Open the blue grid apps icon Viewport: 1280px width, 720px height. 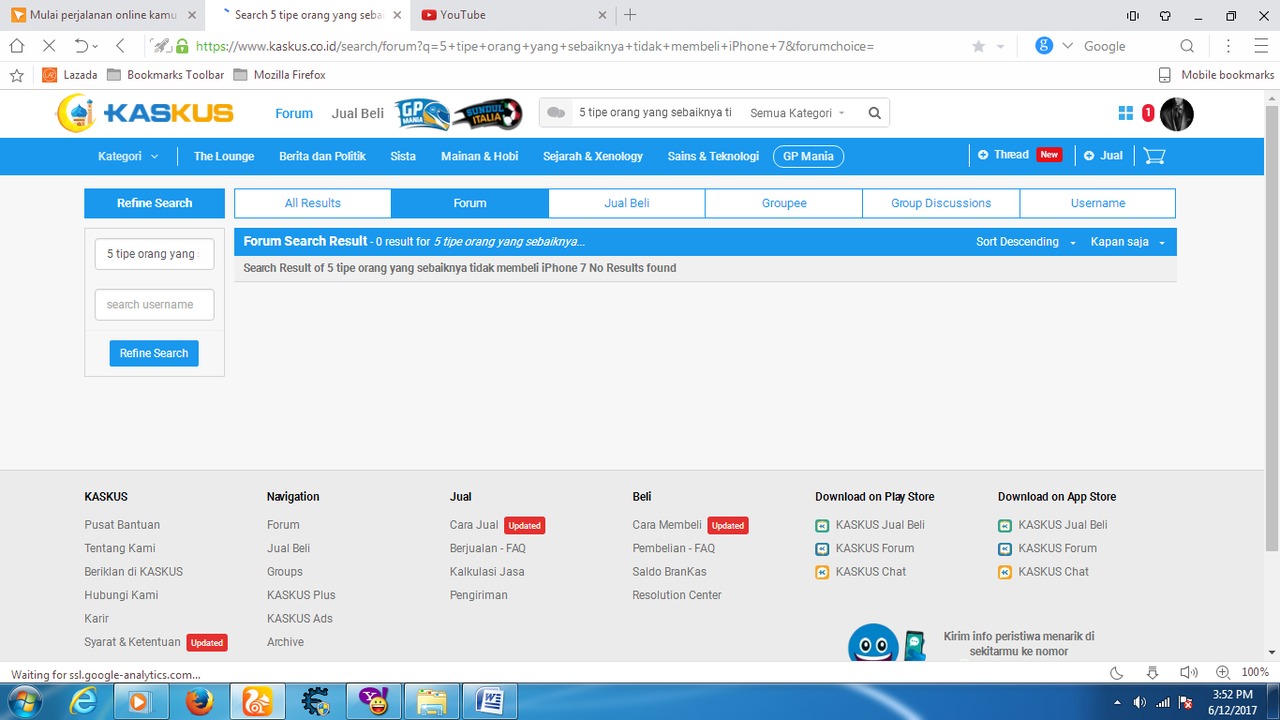click(1126, 113)
